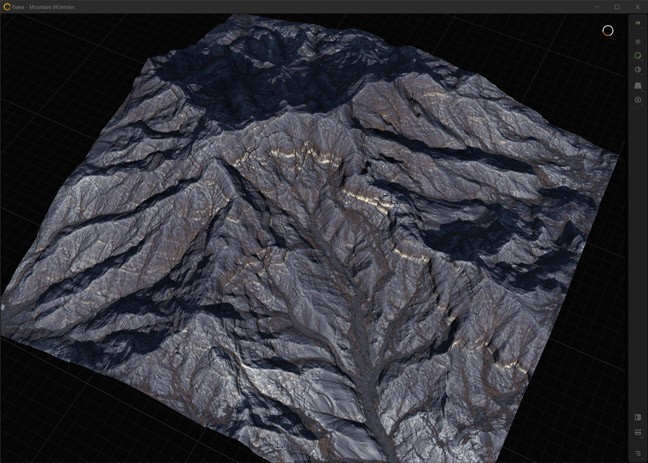The width and height of the screenshot is (648, 463).
Task: Toggle the half-shaded circle shading icon
Action: pyautogui.click(x=638, y=70)
